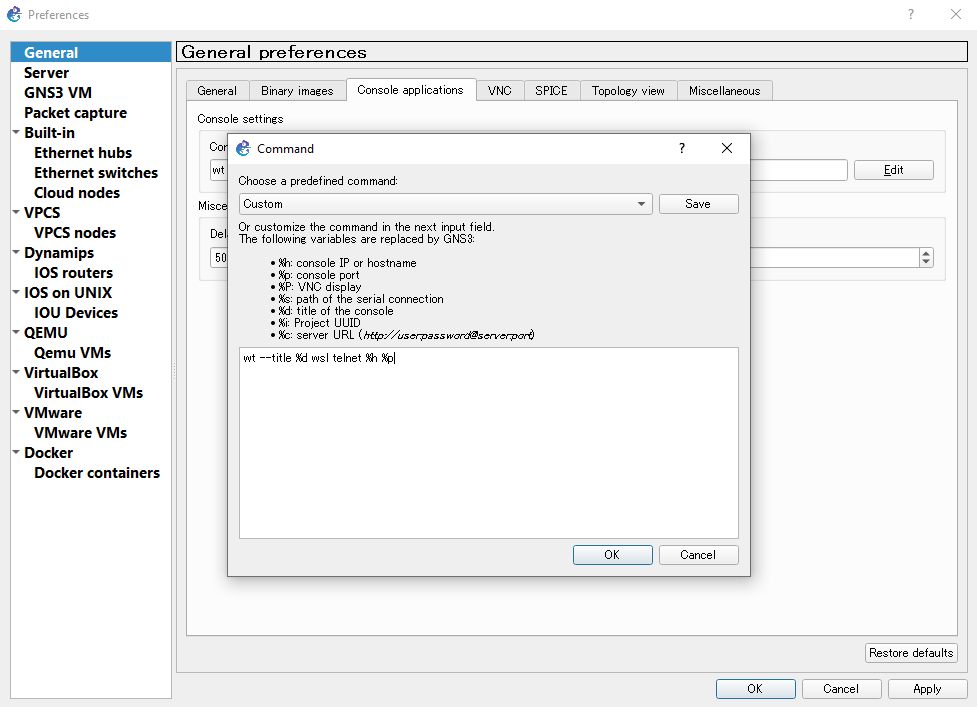The image size is (977, 707).
Task: Click OK at bottom of Preferences window
Action: click(755, 689)
